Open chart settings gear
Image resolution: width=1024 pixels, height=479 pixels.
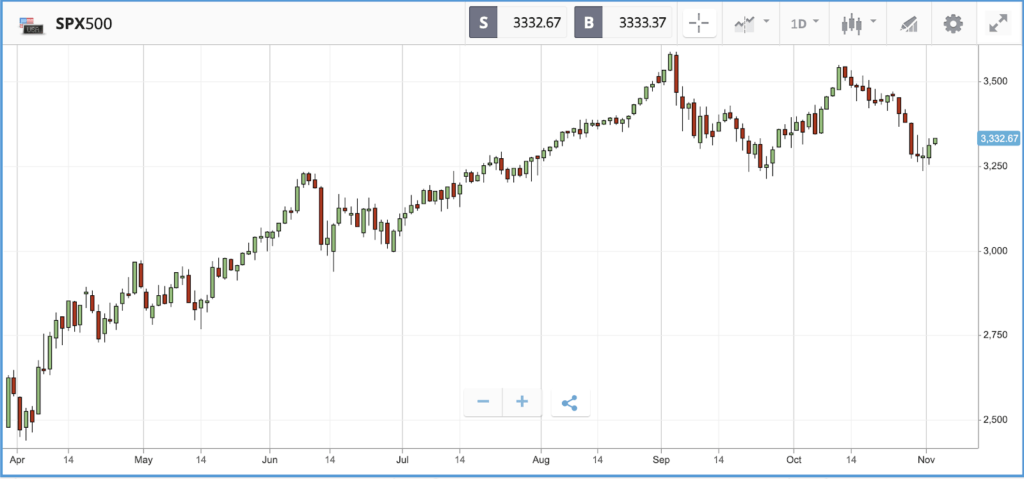[x=953, y=24]
